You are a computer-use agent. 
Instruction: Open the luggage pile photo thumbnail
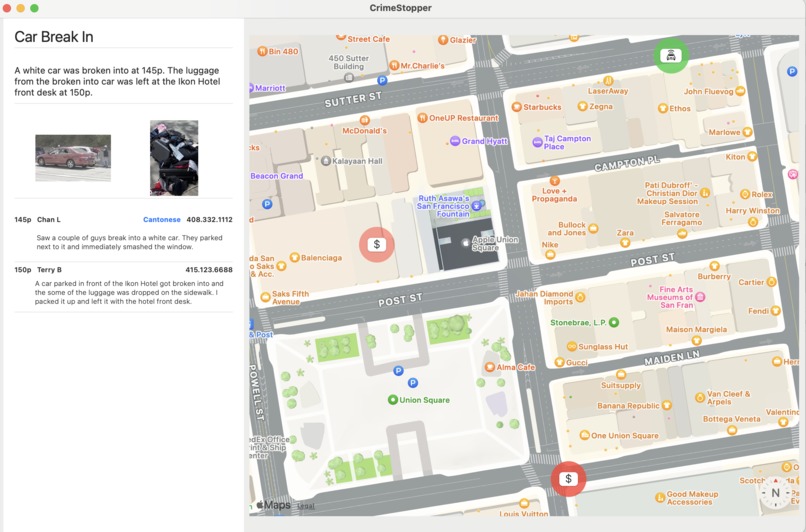[x=174, y=158]
